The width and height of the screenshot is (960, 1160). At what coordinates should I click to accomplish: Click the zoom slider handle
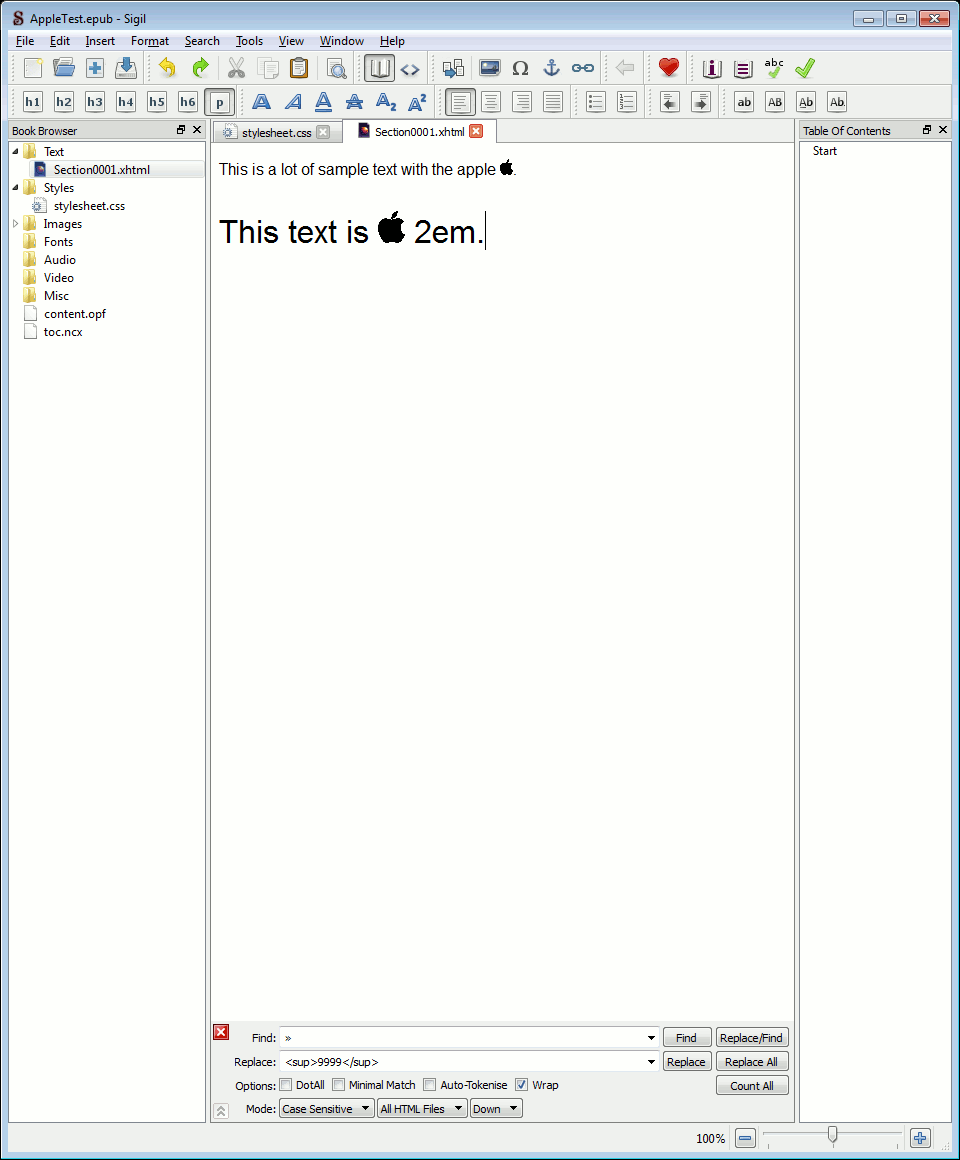tap(833, 1135)
